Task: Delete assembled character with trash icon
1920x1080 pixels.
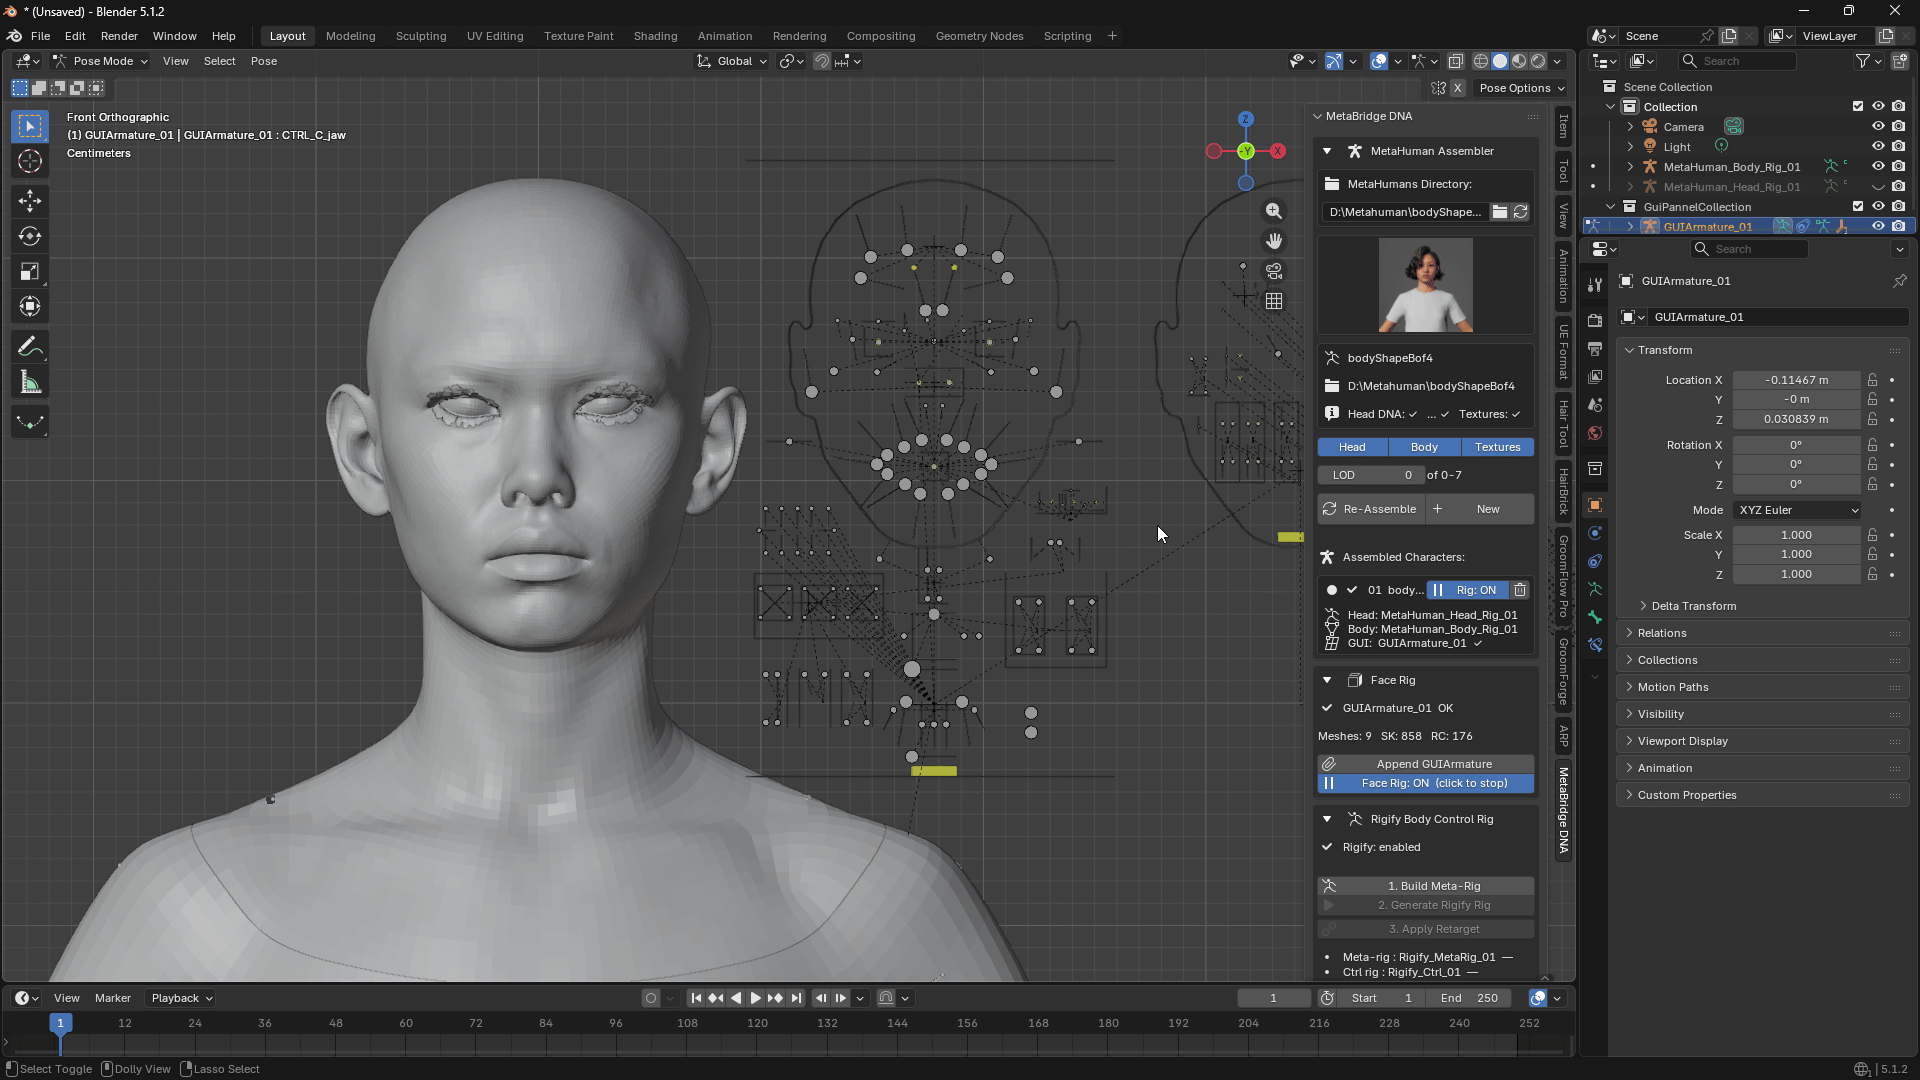Action: point(1520,590)
